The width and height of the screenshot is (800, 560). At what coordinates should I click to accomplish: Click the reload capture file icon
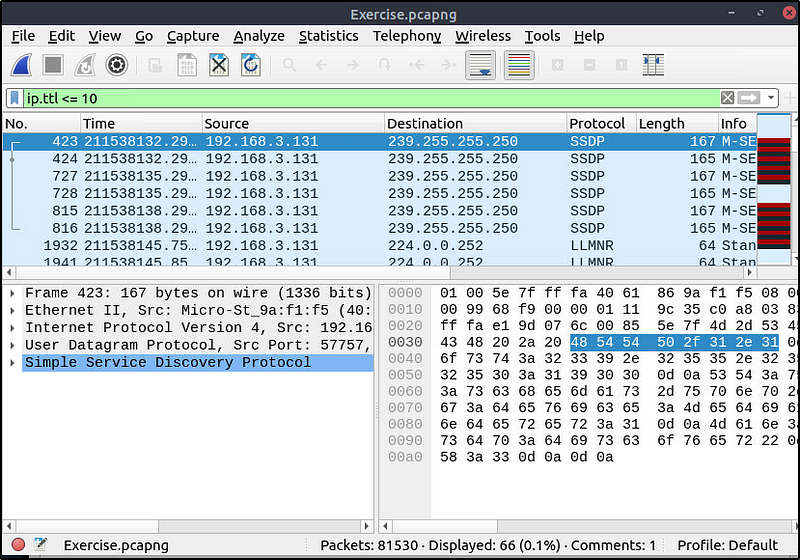(x=250, y=66)
